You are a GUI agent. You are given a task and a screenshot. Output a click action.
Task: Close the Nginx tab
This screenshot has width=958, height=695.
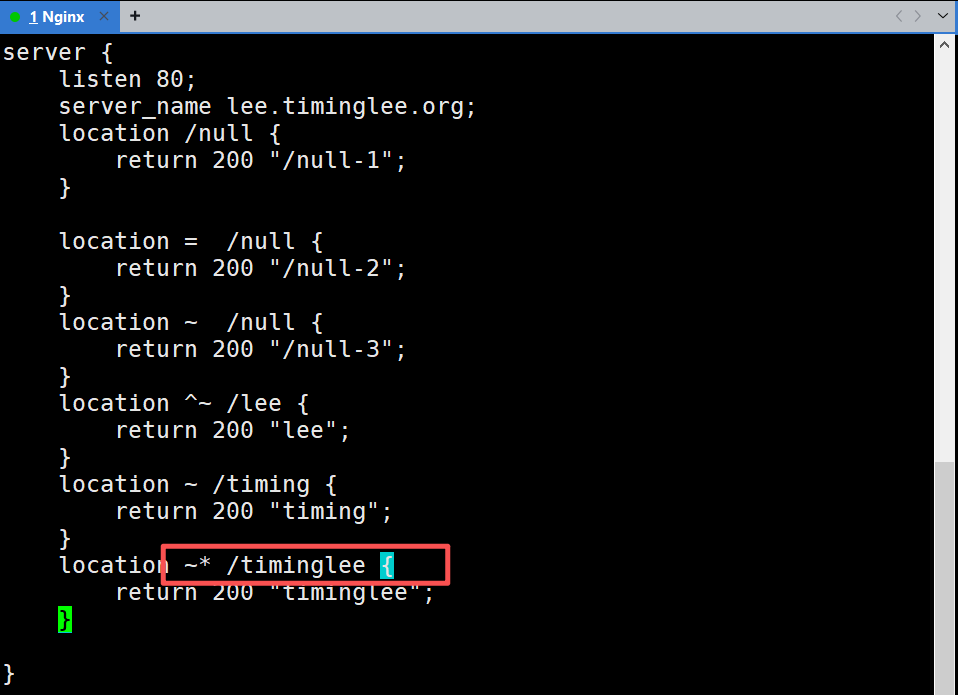pos(104,16)
